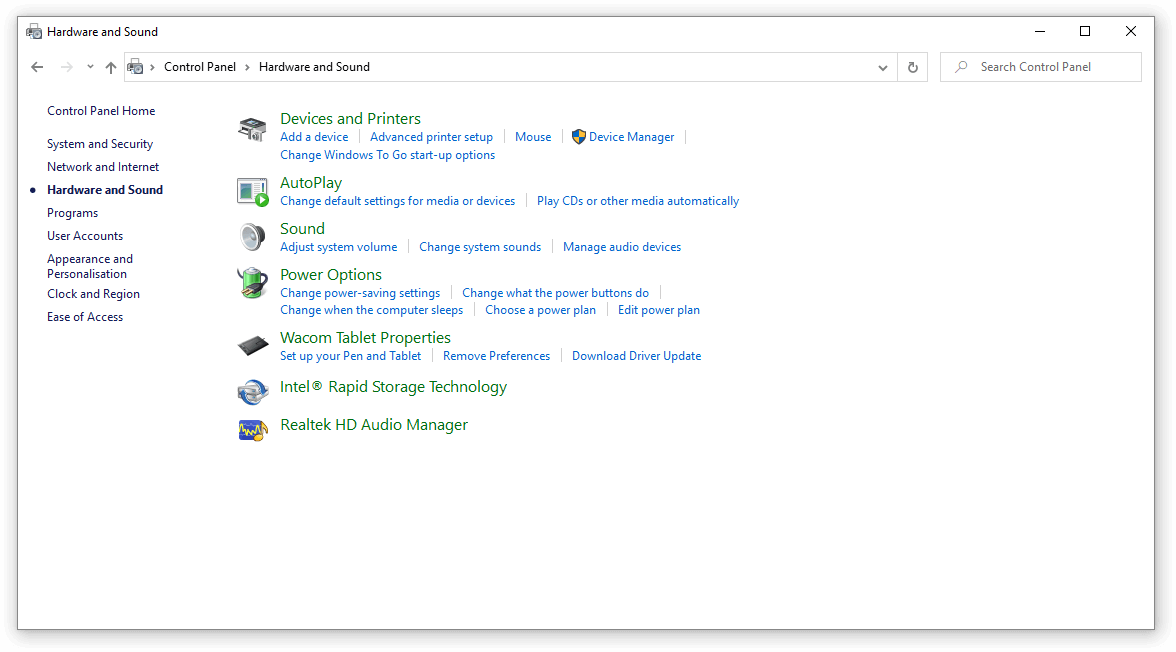
Task: Open the Device Manager link
Action: click(x=631, y=137)
